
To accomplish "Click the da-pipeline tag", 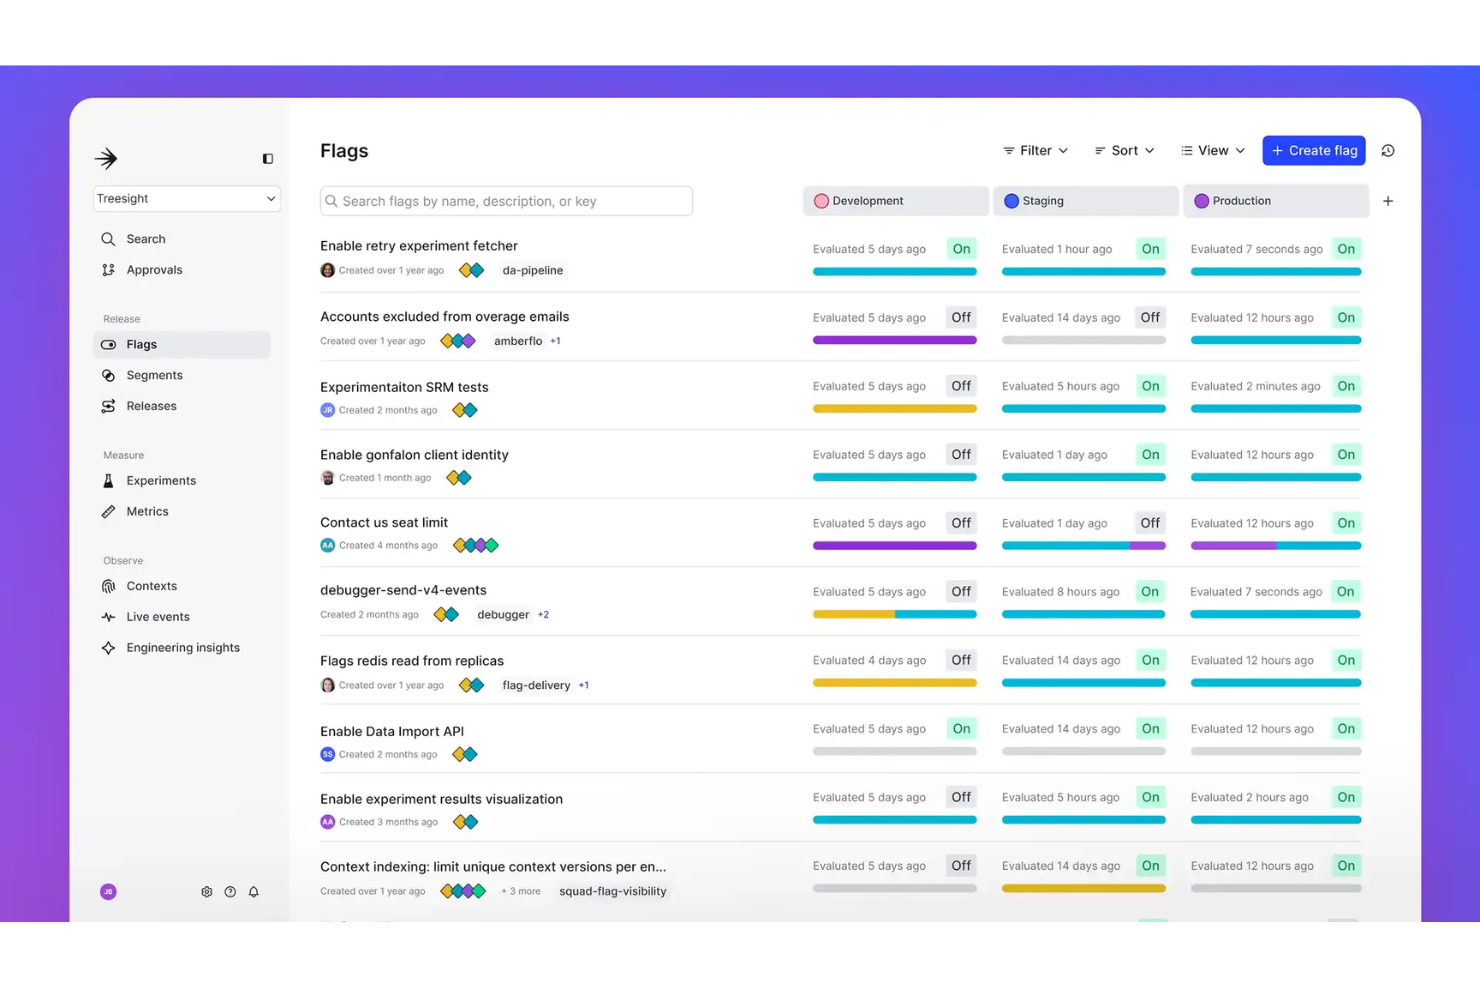I will 533,270.
